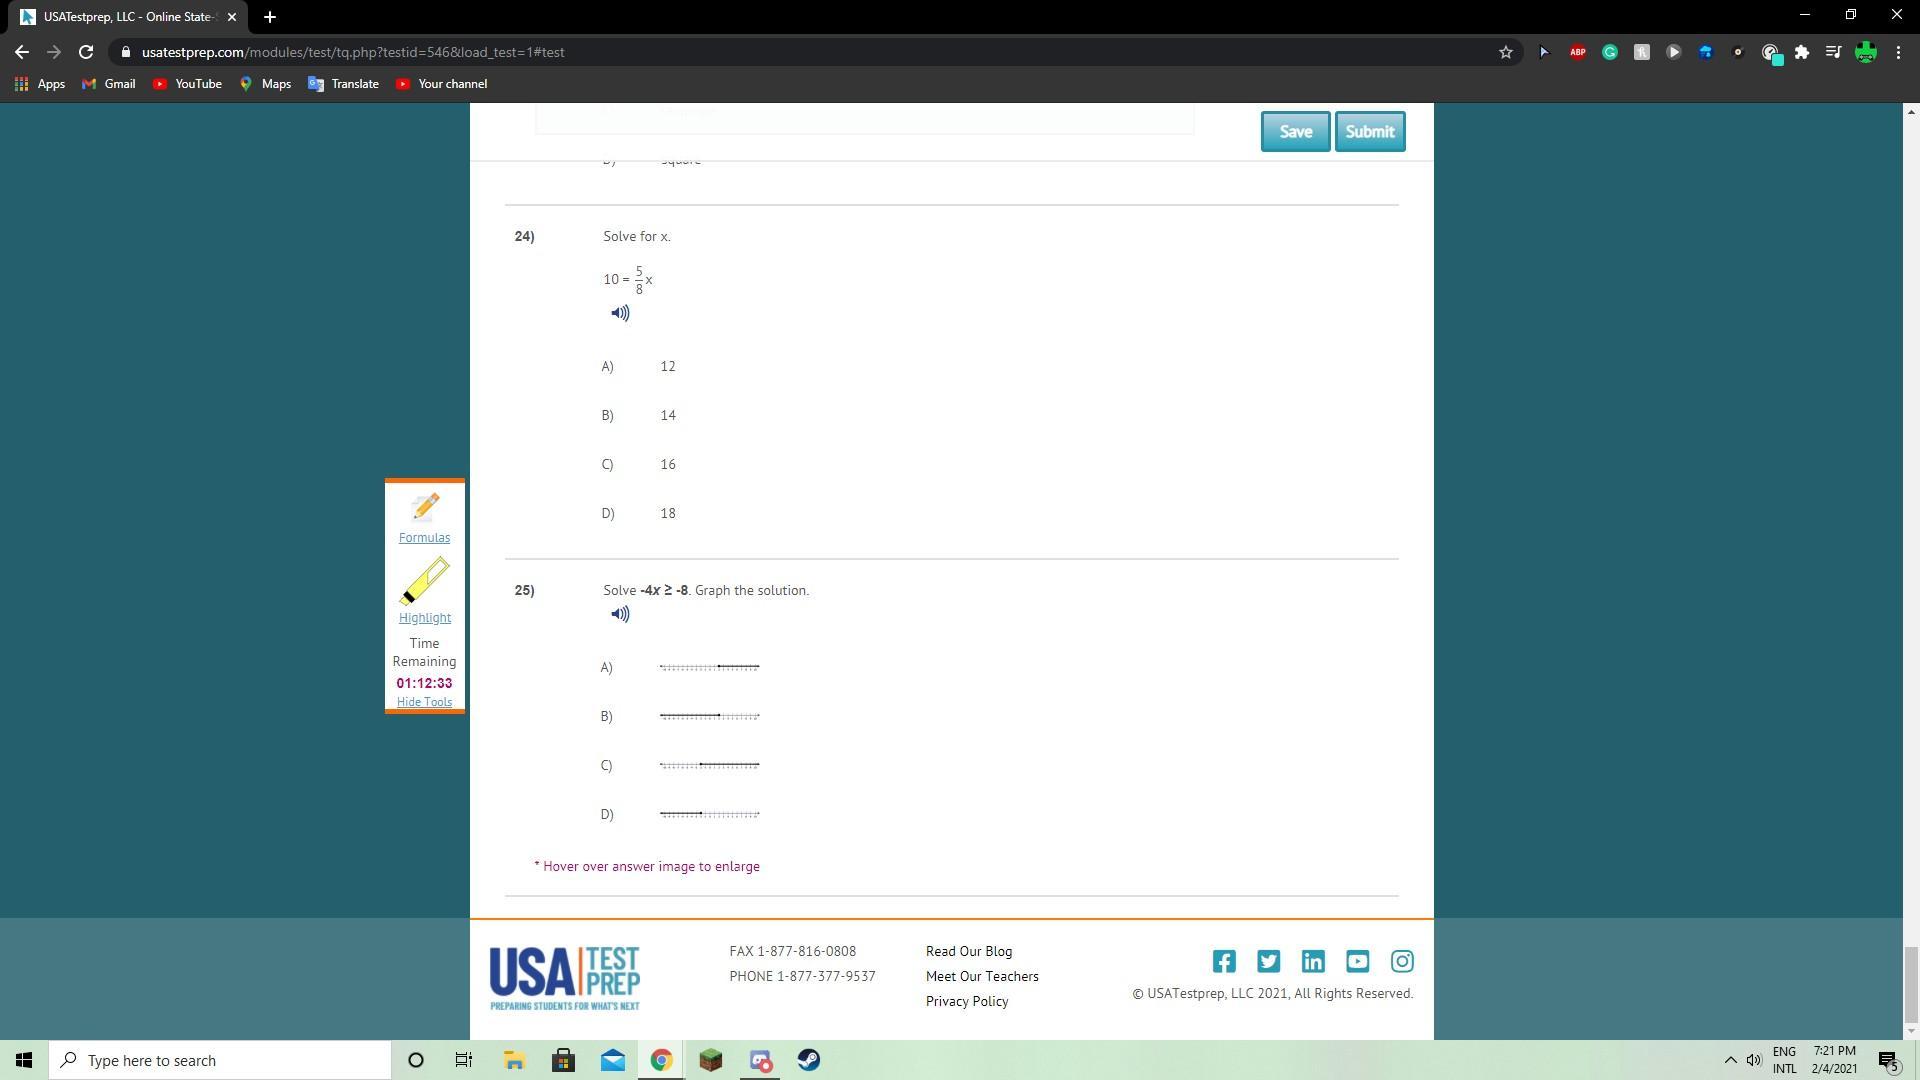
Task: Open USATestprep Twitter icon
Action: tap(1268, 962)
